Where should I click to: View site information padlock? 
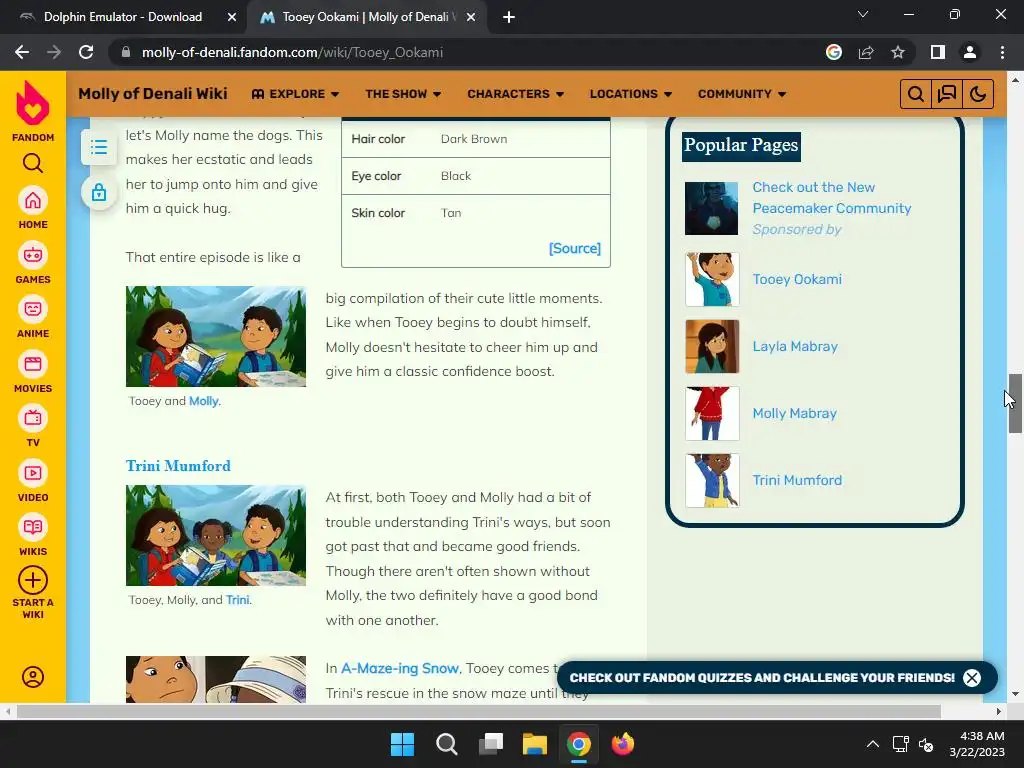click(126, 52)
